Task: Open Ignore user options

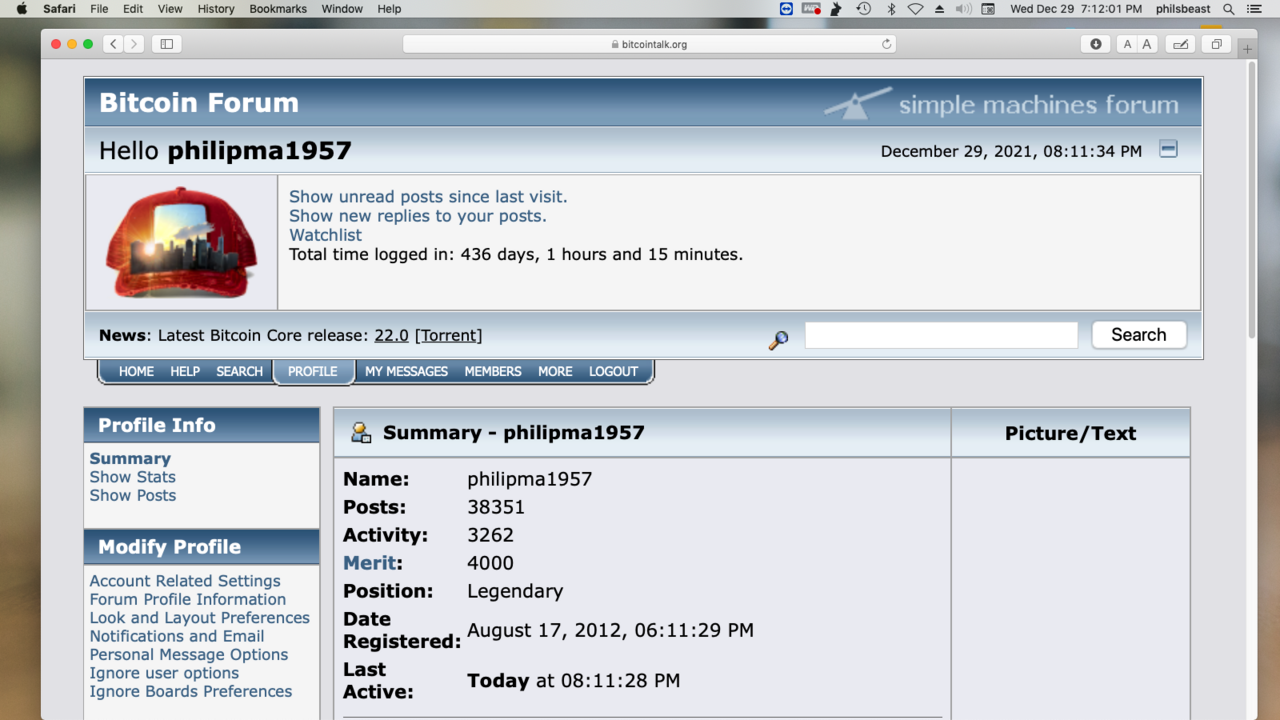Action: 164,673
